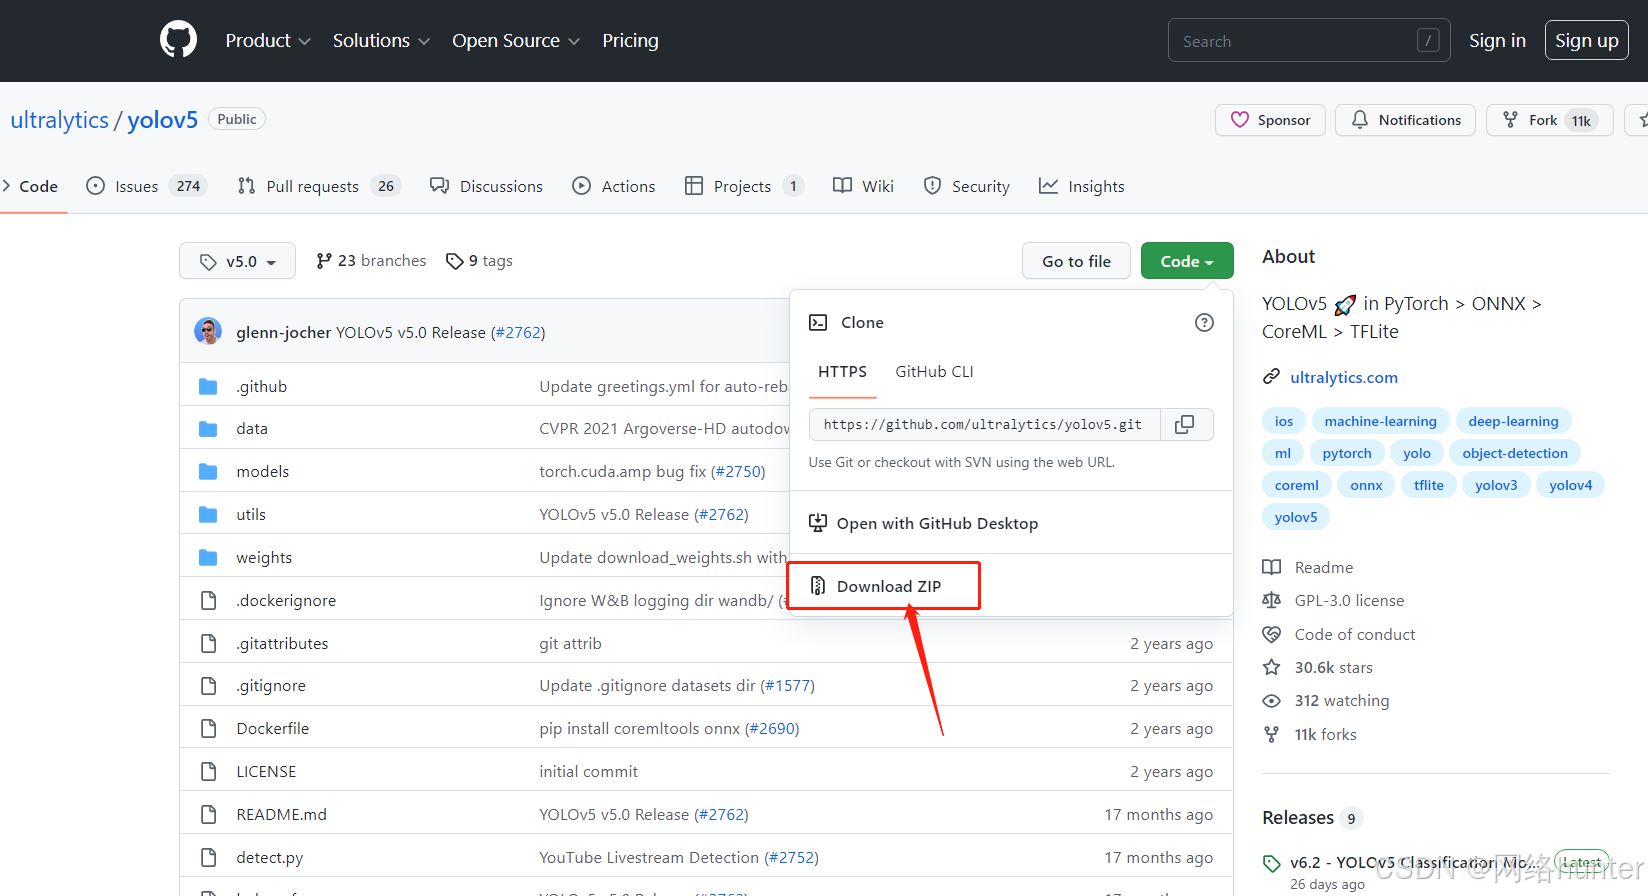1648x896 pixels.
Task: Click the Notifications bell icon
Action: [1360, 120]
